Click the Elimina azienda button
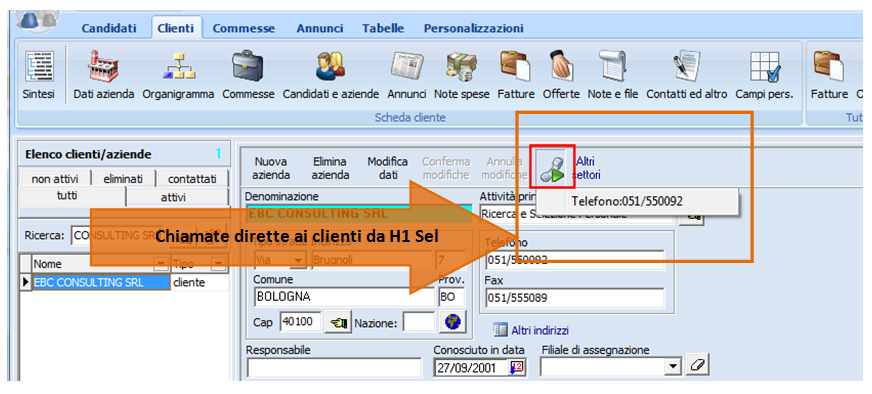The height and width of the screenshot is (394, 872). pyautogui.click(x=330, y=168)
